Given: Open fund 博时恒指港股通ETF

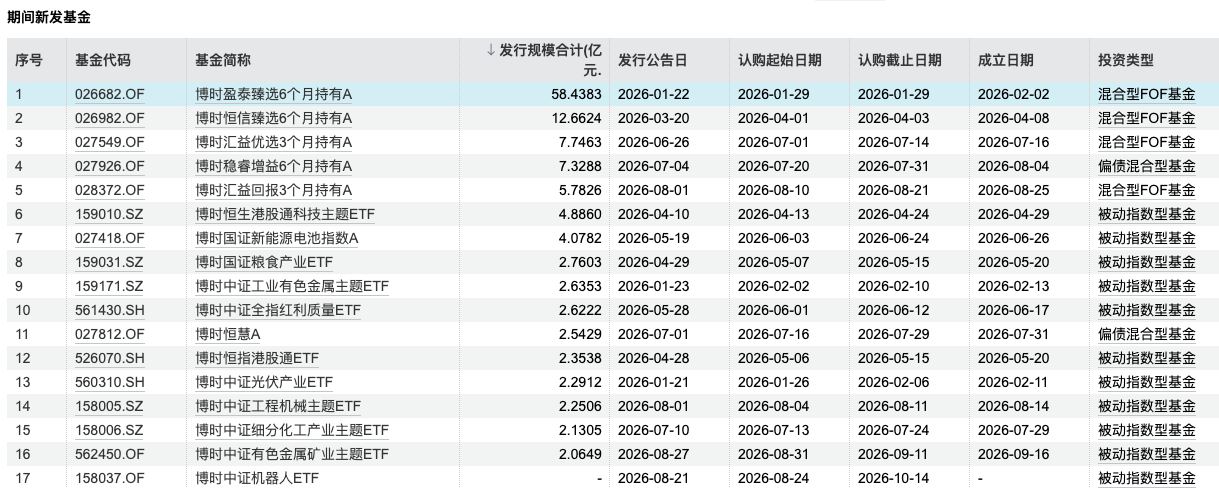Looking at the screenshot, I should (x=257, y=359).
